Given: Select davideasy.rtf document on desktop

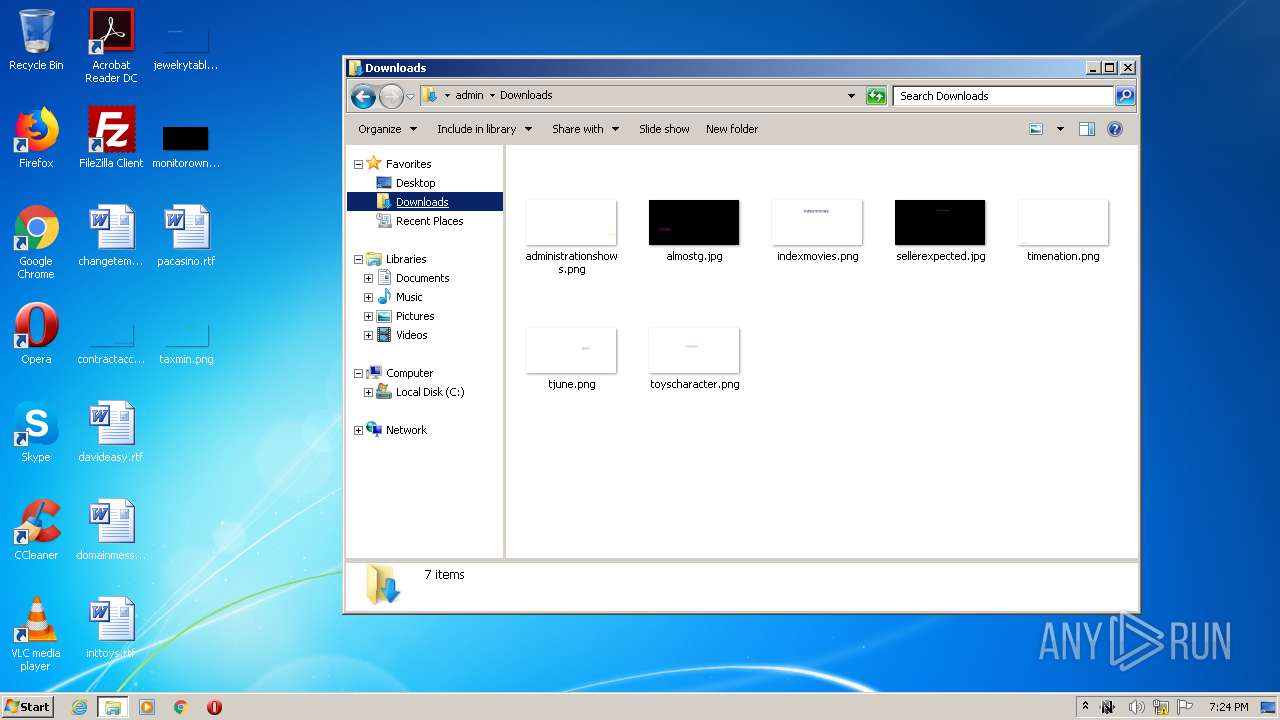Looking at the screenshot, I should (x=111, y=432).
